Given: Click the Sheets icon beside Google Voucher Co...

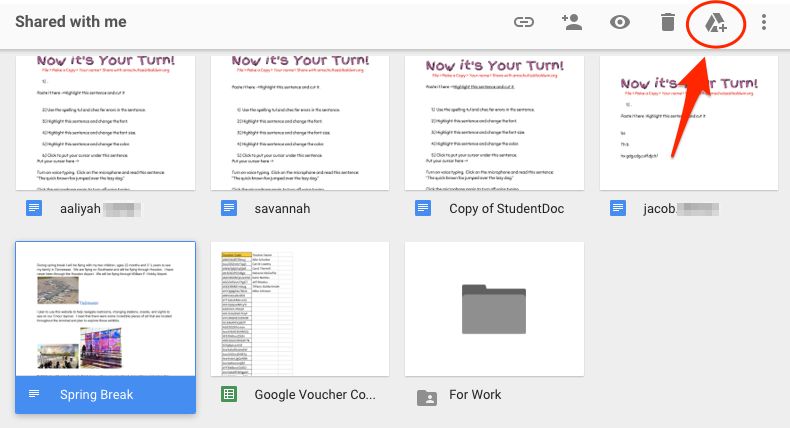Looking at the screenshot, I should coord(229,394).
